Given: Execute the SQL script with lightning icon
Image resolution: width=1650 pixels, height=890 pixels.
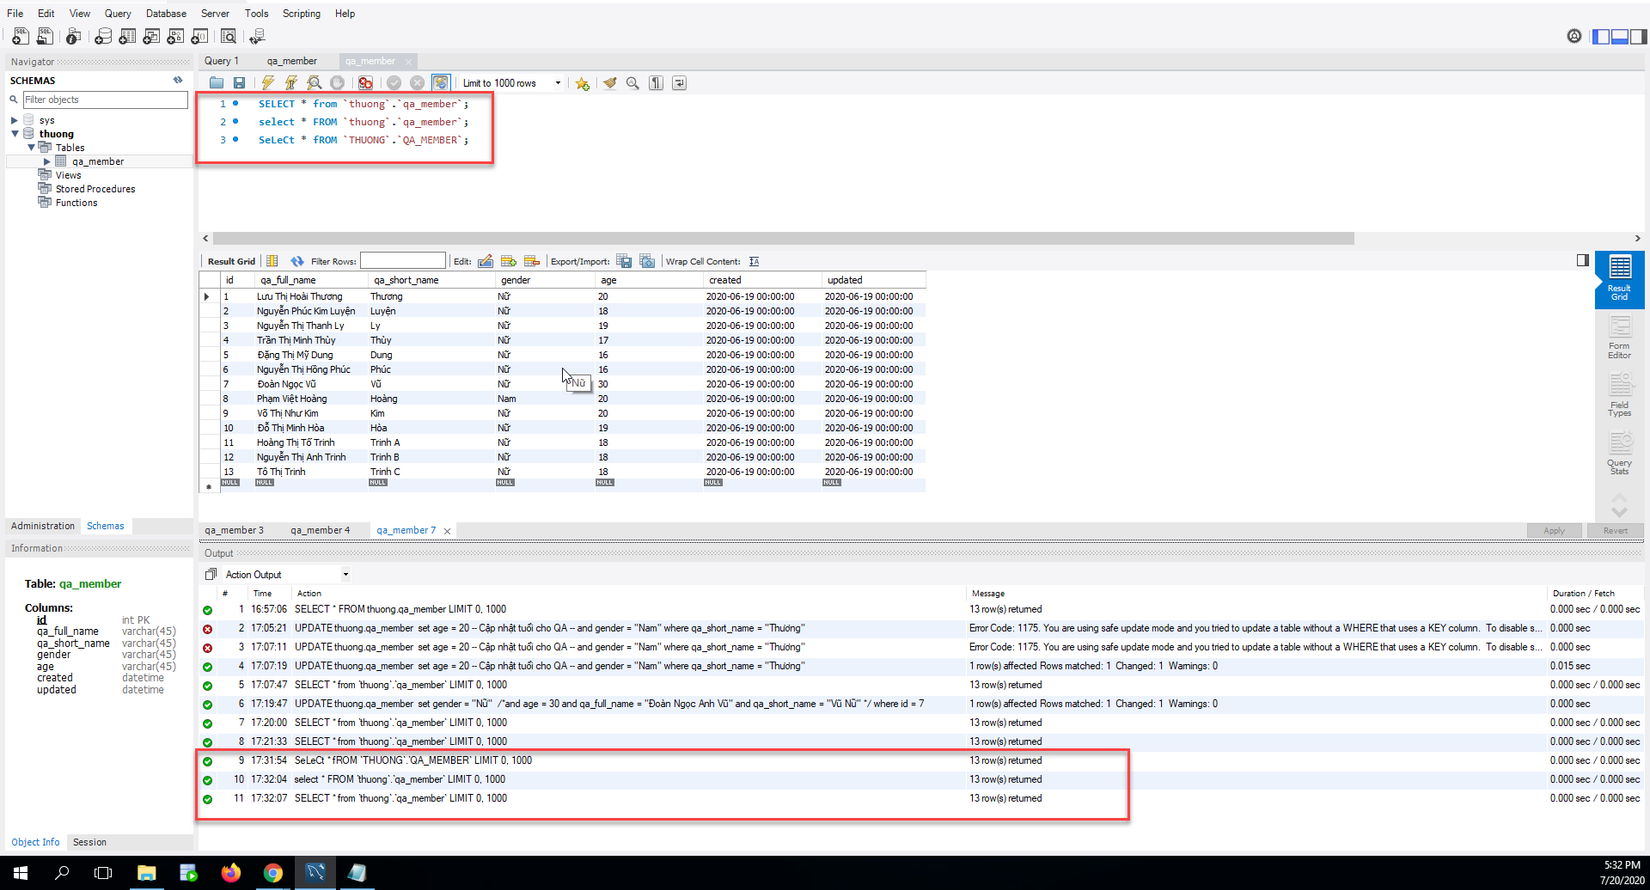Looking at the screenshot, I should click(x=268, y=83).
